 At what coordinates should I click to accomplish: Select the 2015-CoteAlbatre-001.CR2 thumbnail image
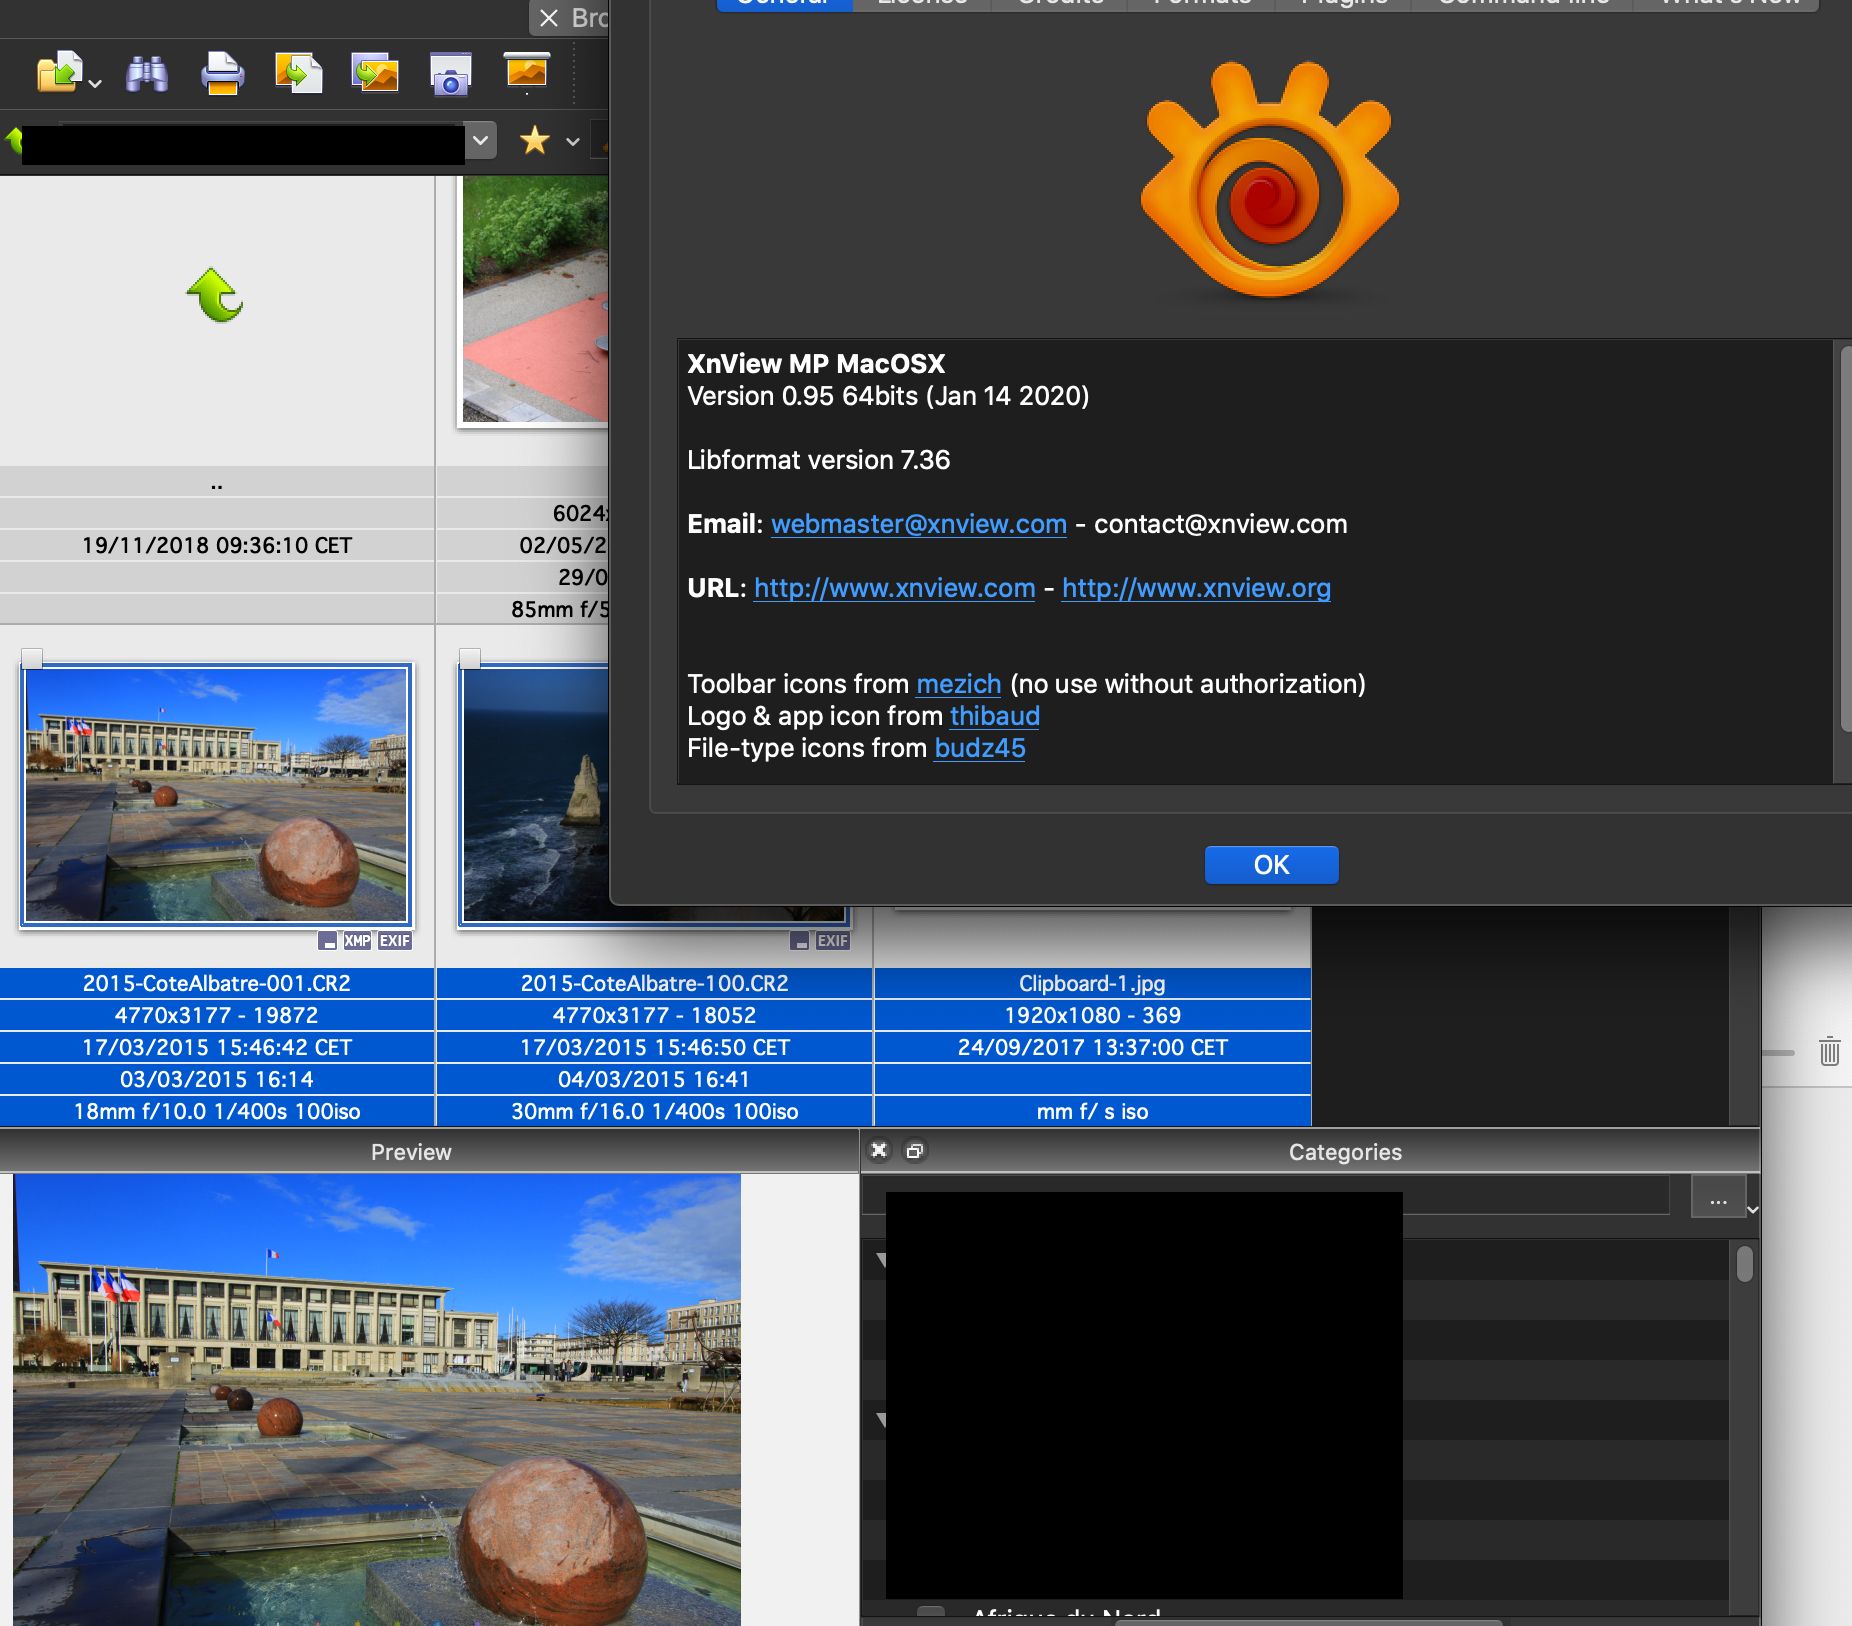217,795
